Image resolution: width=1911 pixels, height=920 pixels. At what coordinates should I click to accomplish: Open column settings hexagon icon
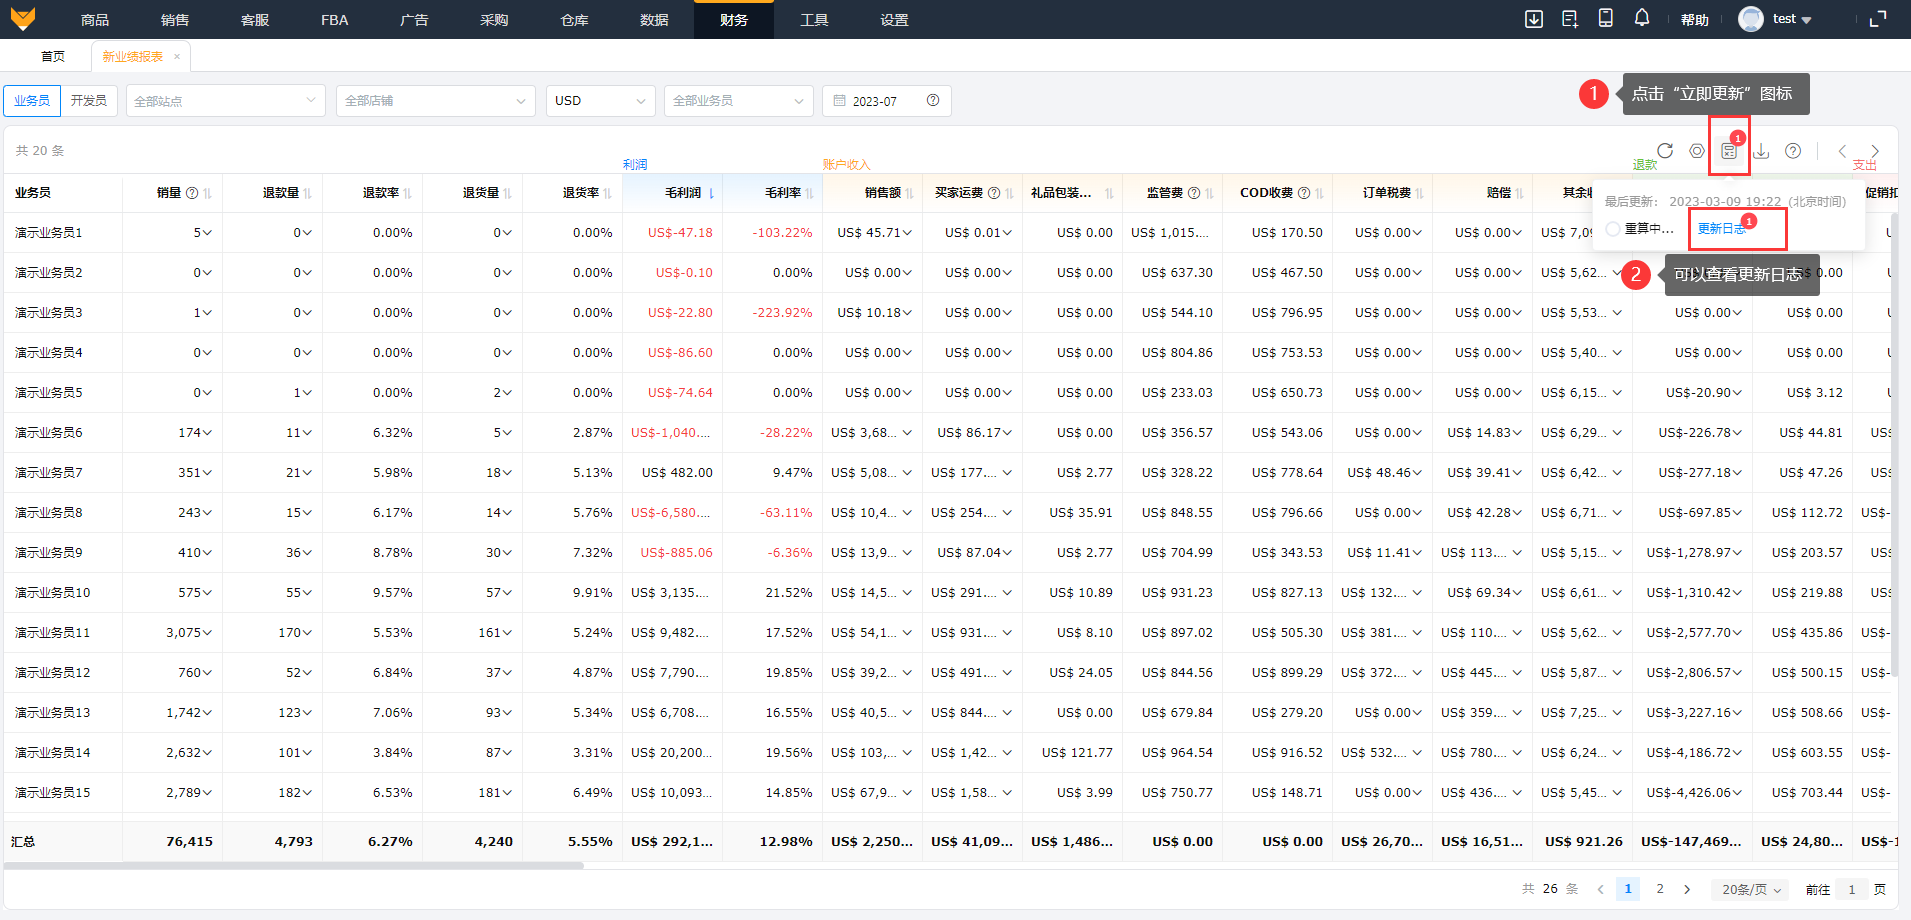point(1697,151)
